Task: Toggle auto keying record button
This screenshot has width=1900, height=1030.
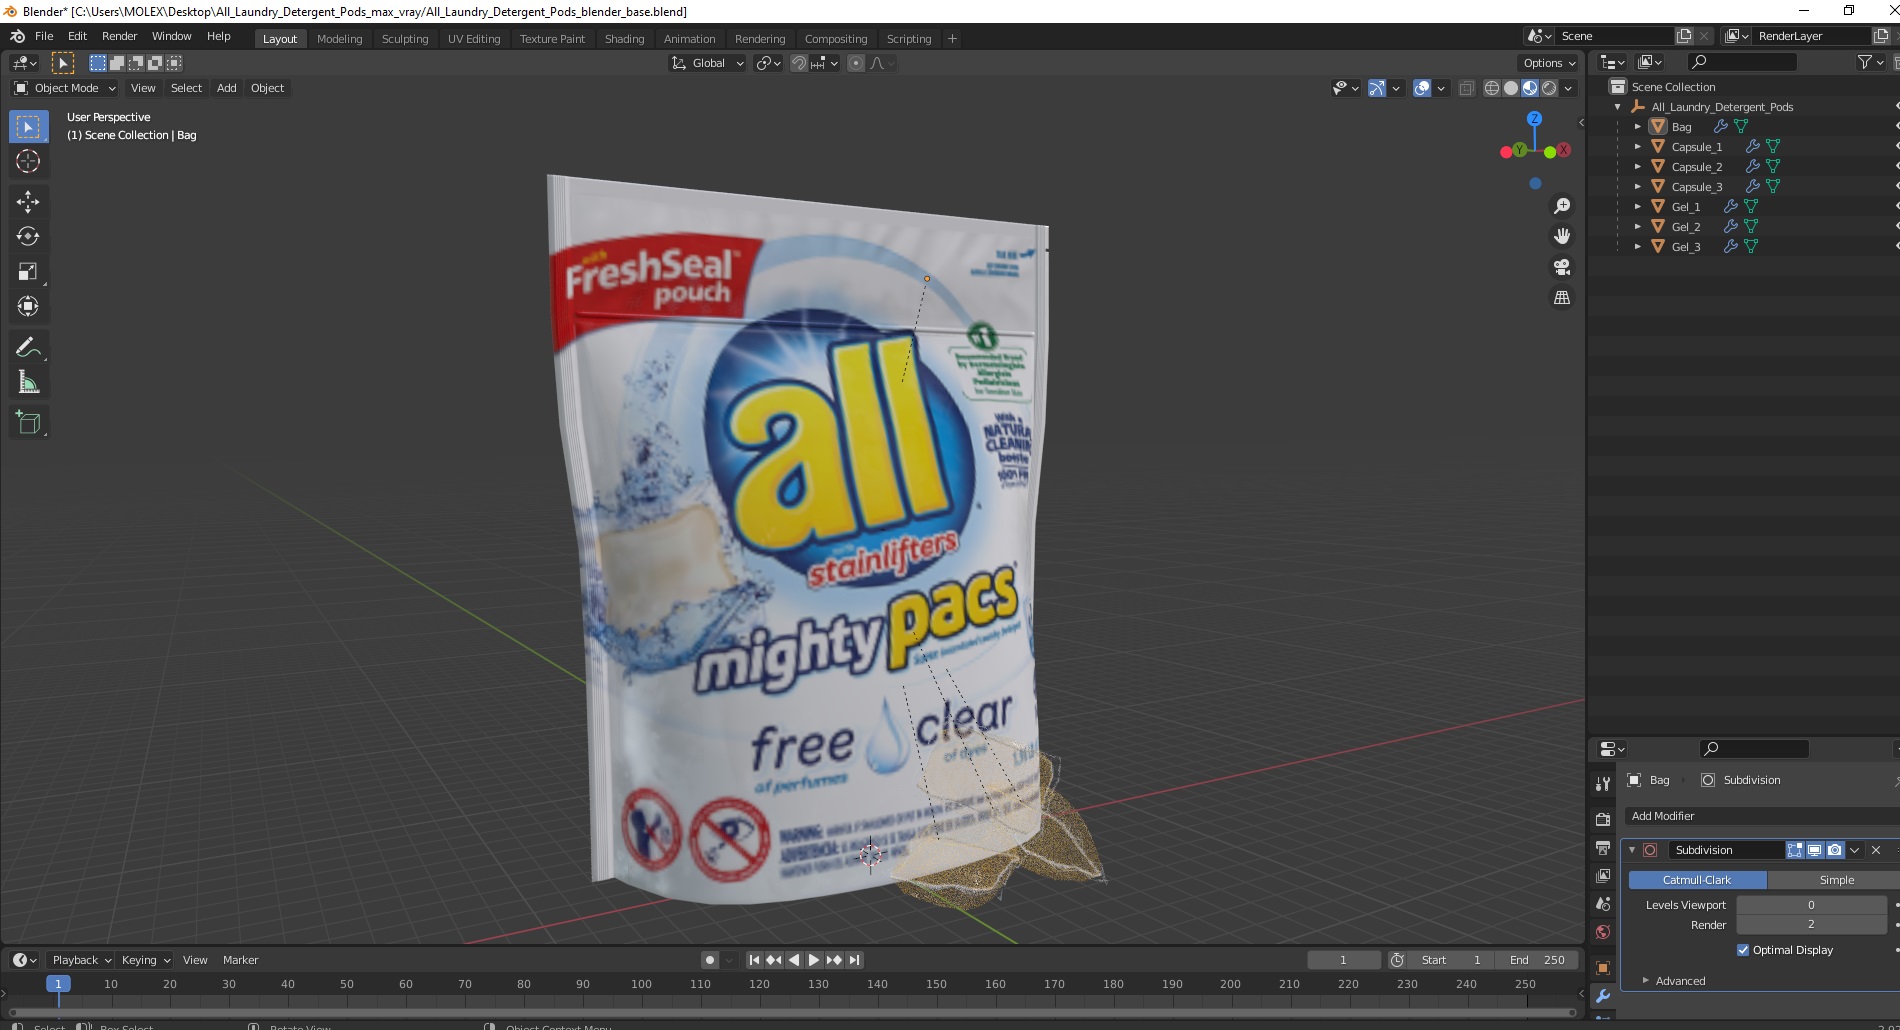Action: point(709,960)
